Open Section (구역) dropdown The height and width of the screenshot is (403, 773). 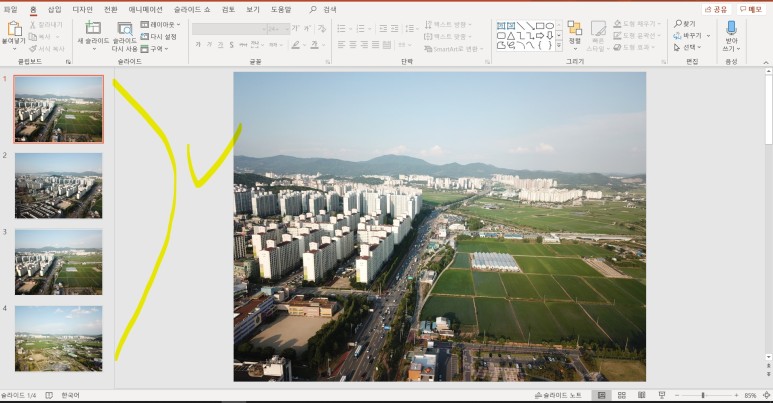tap(154, 49)
